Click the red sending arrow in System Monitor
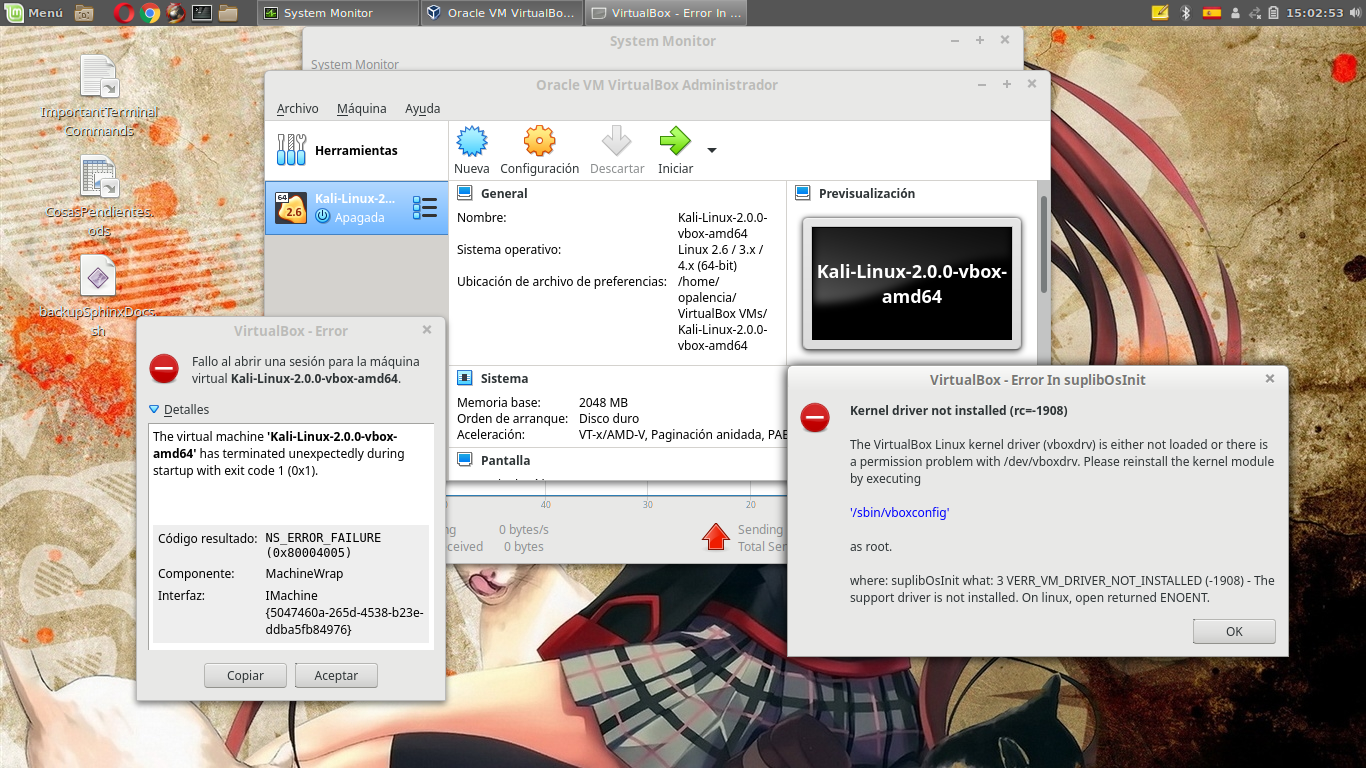The height and width of the screenshot is (768, 1366). (716, 537)
